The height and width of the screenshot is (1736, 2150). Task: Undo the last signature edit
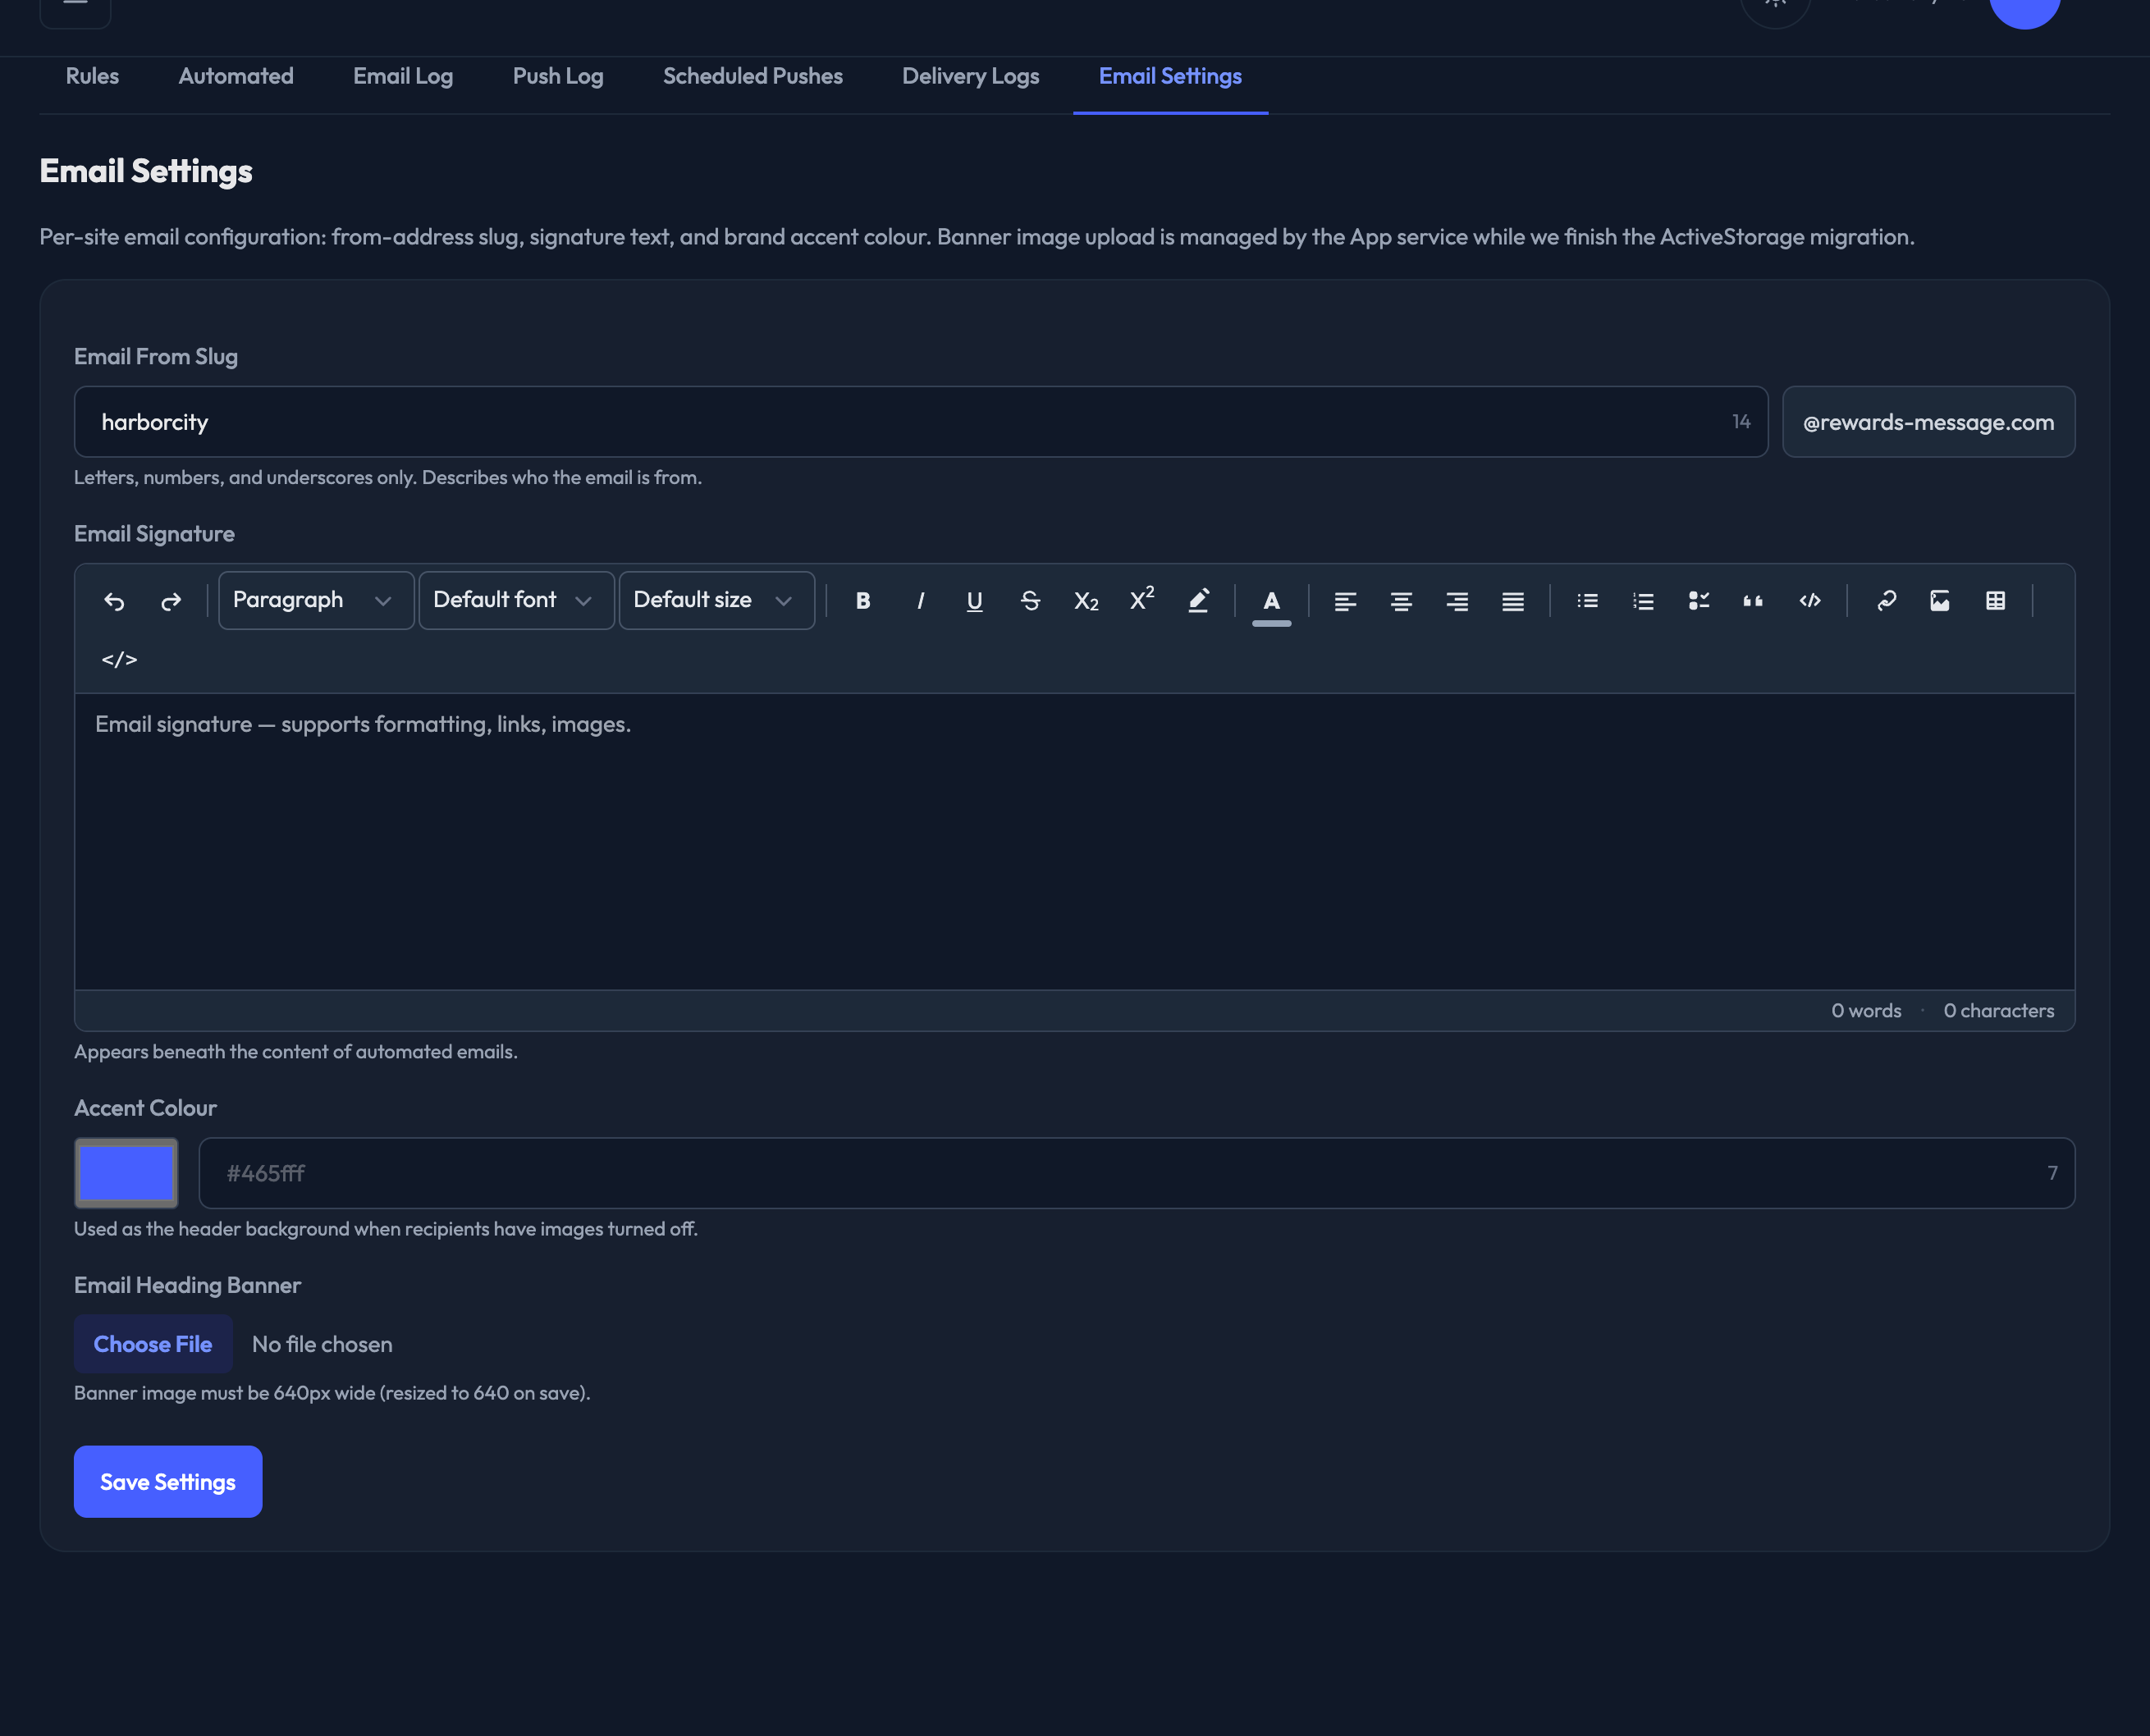click(114, 601)
